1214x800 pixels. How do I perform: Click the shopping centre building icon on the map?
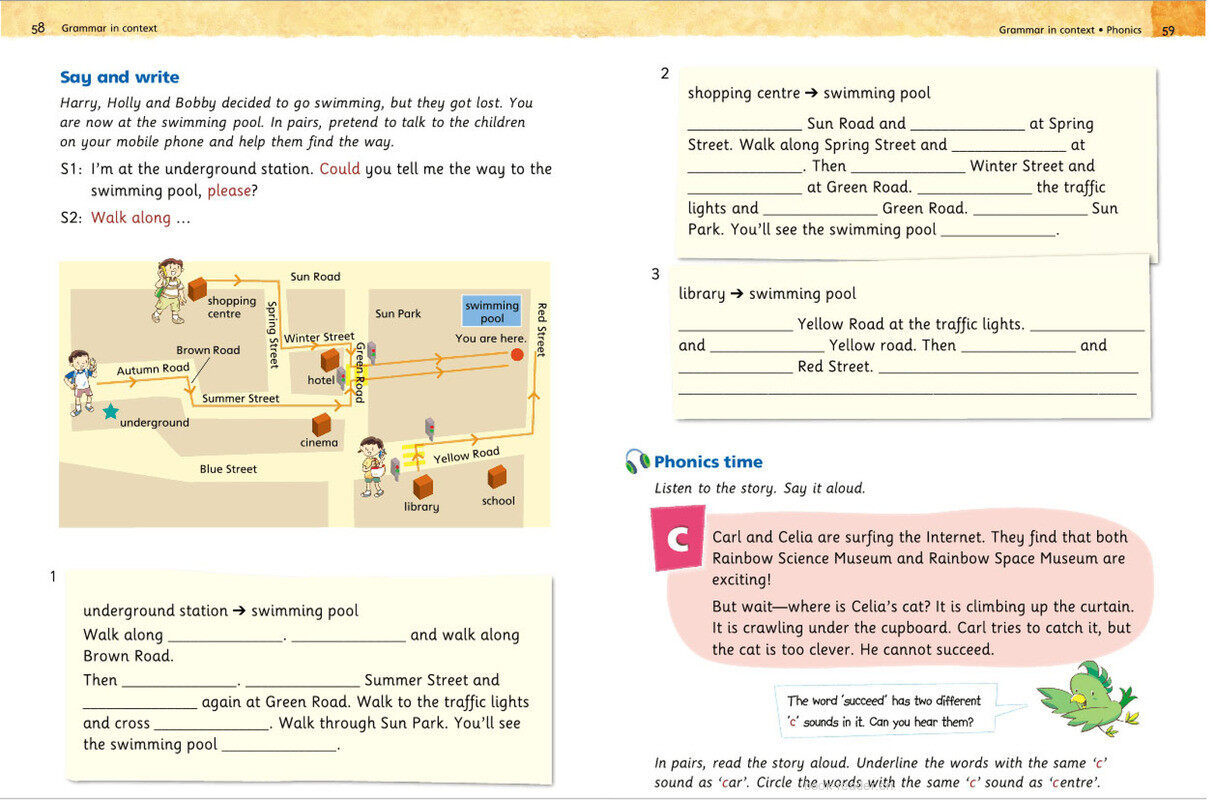tap(197, 287)
